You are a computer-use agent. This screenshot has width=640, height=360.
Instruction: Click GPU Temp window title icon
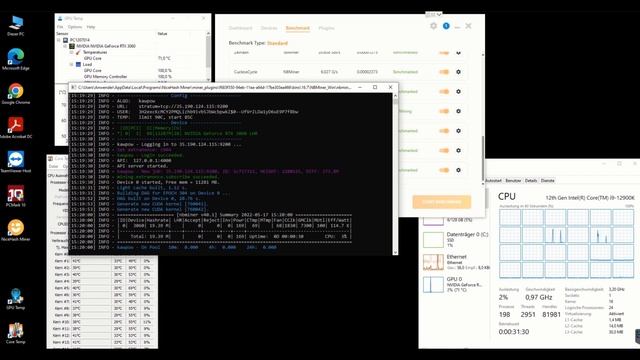coord(60,18)
